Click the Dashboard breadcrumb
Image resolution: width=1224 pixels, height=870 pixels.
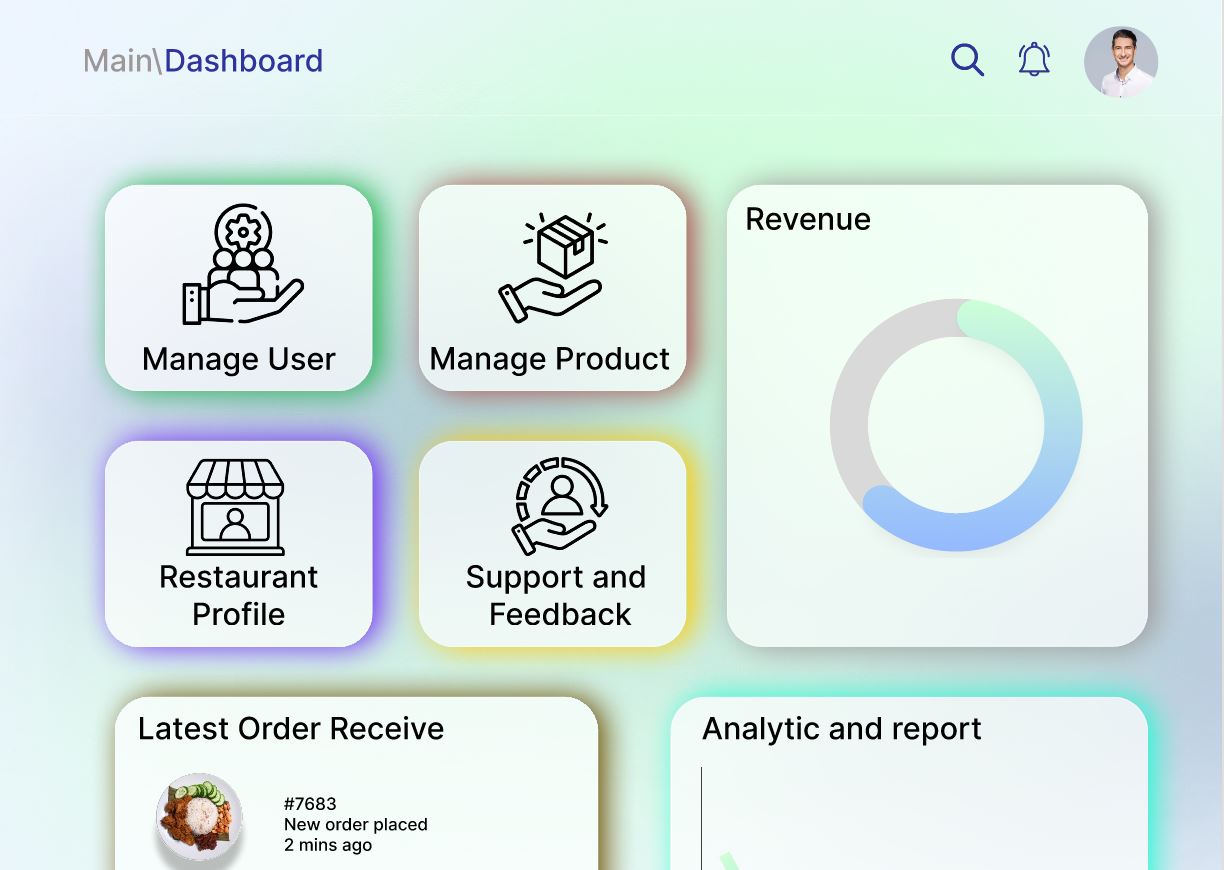[244, 61]
